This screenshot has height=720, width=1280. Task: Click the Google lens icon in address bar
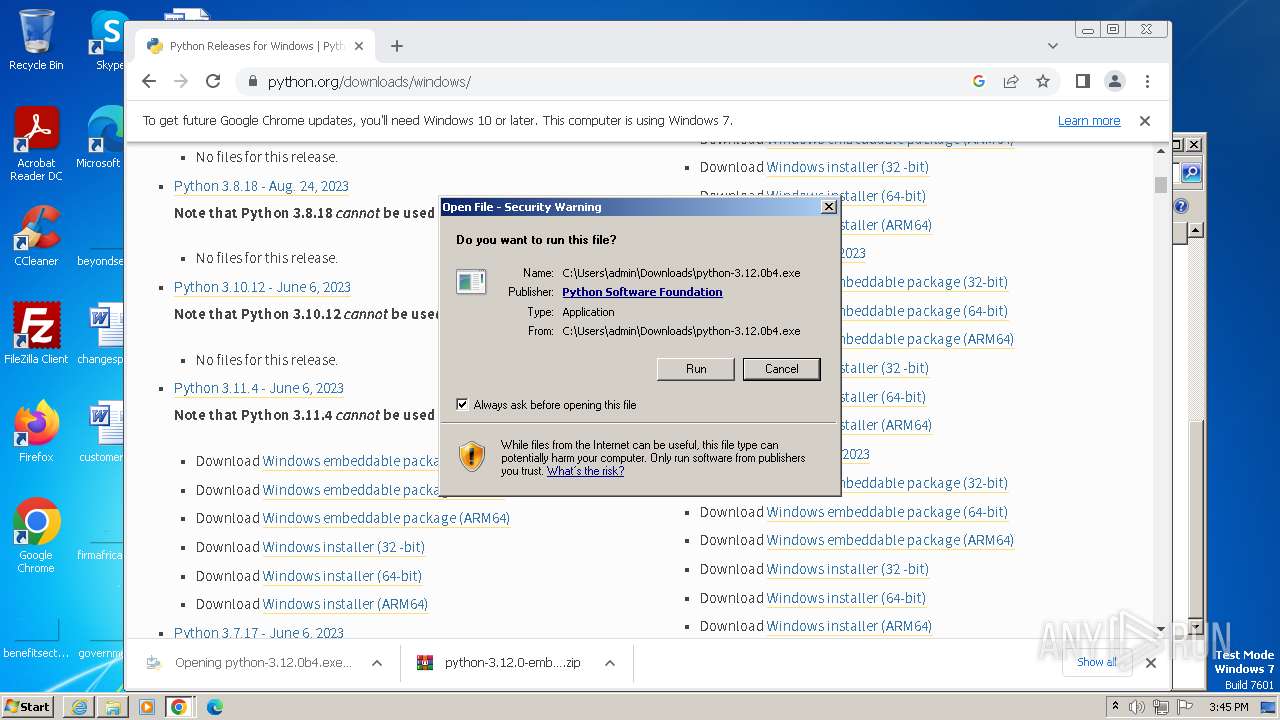979,82
